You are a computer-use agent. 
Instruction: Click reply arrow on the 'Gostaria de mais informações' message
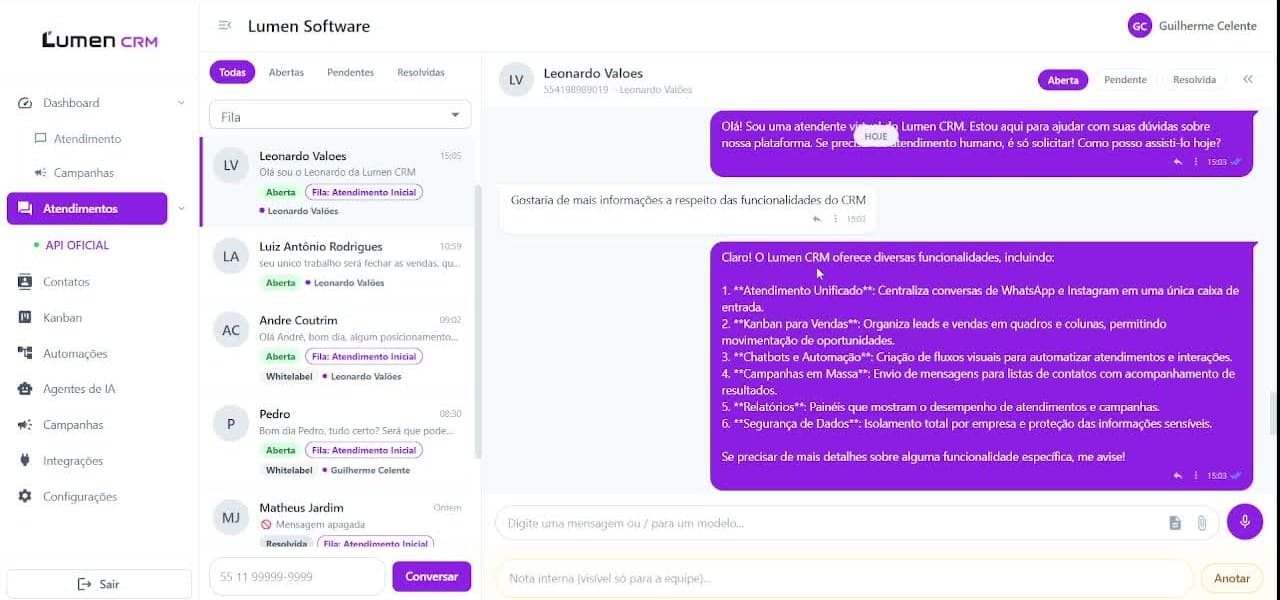click(x=817, y=219)
